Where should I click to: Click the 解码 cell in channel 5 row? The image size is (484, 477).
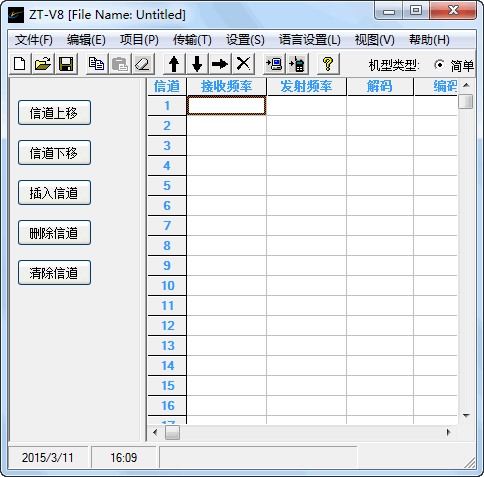(x=380, y=186)
